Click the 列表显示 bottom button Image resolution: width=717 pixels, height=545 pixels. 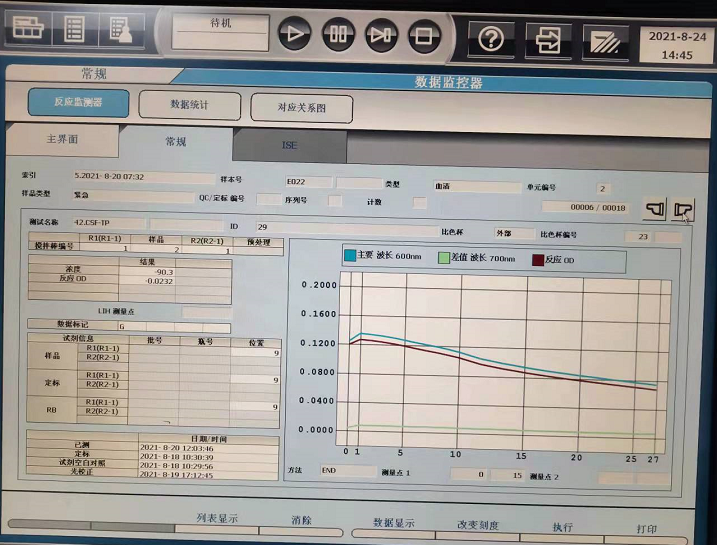tap(217, 522)
